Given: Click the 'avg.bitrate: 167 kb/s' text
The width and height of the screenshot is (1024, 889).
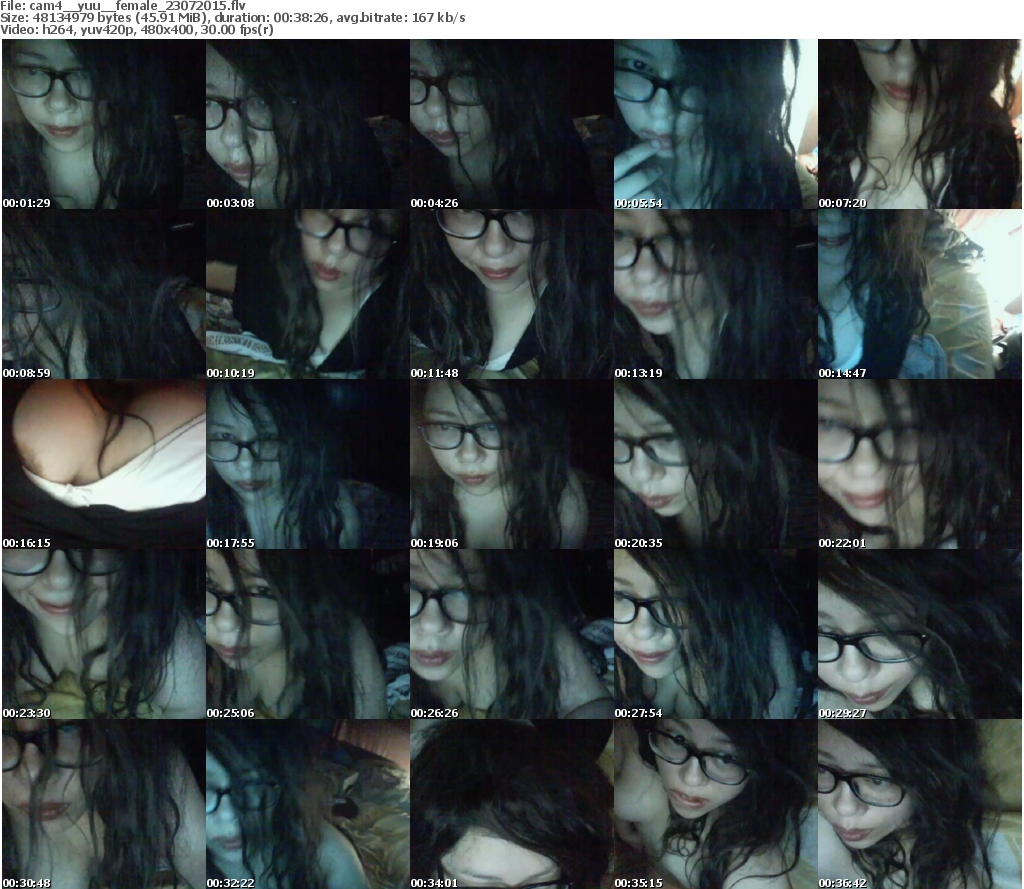Looking at the screenshot, I should coord(401,18).
